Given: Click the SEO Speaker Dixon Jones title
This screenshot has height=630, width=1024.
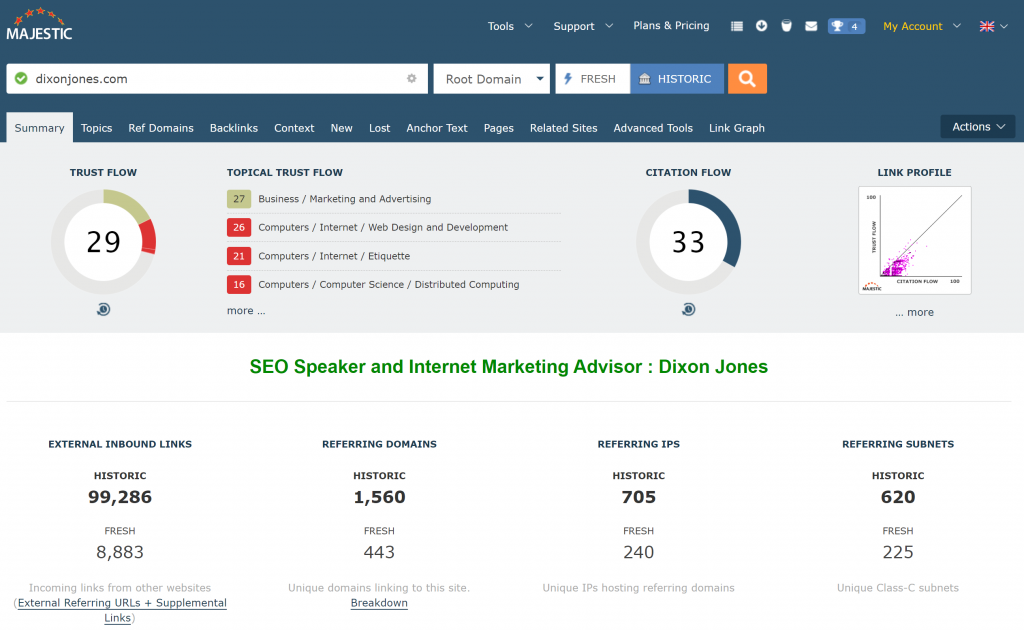Looking at the screenshot, I should pyautogui.click(x=509, y=366).
